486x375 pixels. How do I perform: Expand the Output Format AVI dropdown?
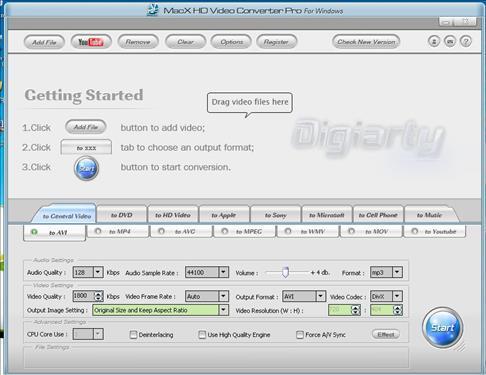coord(320,296)
